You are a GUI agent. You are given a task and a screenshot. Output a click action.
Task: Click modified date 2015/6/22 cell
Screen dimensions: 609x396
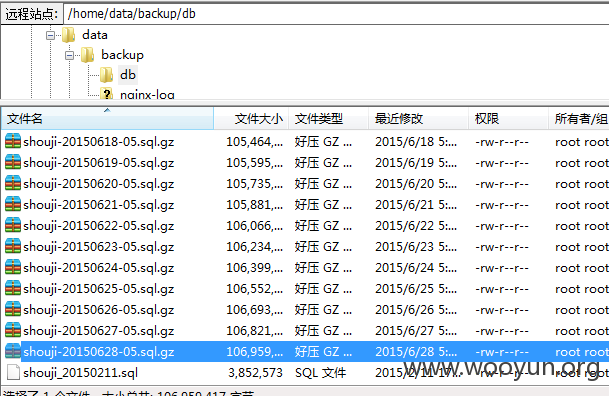[x=416, y=226]
